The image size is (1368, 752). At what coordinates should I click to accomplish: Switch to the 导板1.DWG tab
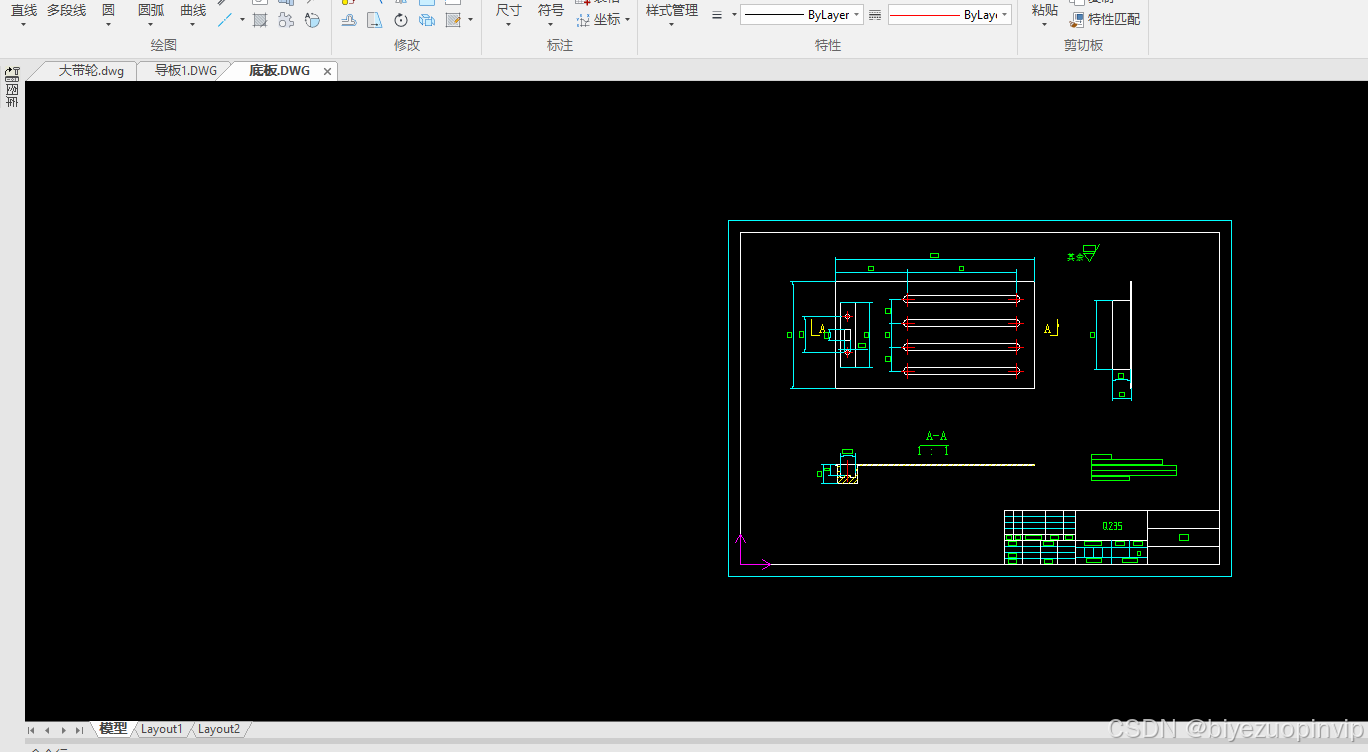[185, 71]
